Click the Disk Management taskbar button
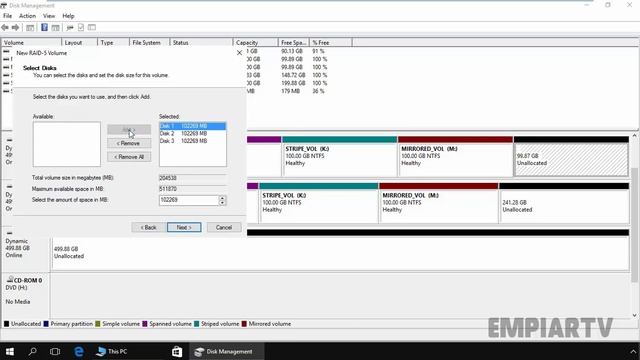Image resolution: width=640 pixels, height=360 pixels. tap(227, 351)
